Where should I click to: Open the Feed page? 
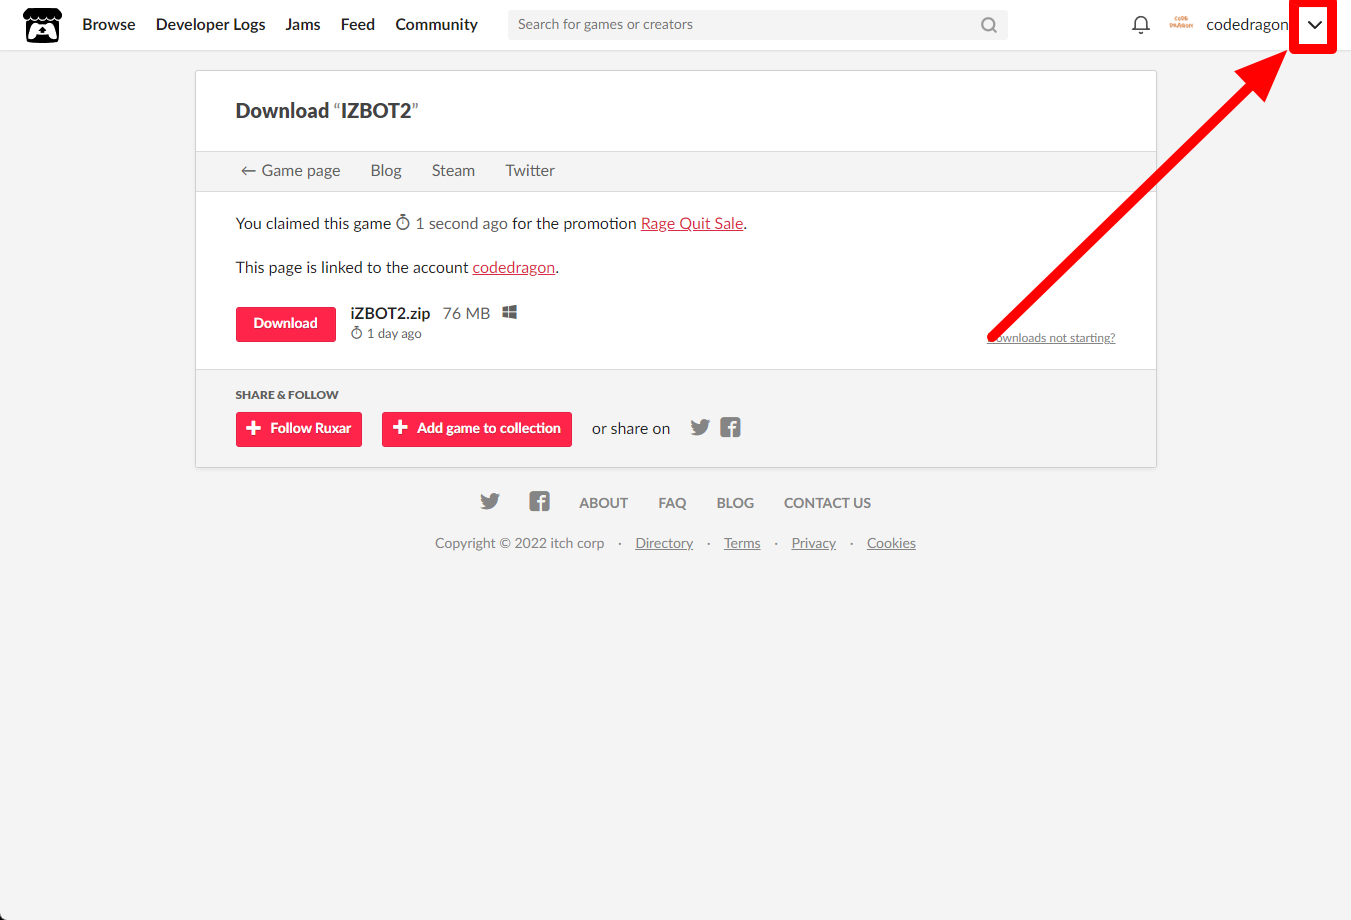coord(358,25)
